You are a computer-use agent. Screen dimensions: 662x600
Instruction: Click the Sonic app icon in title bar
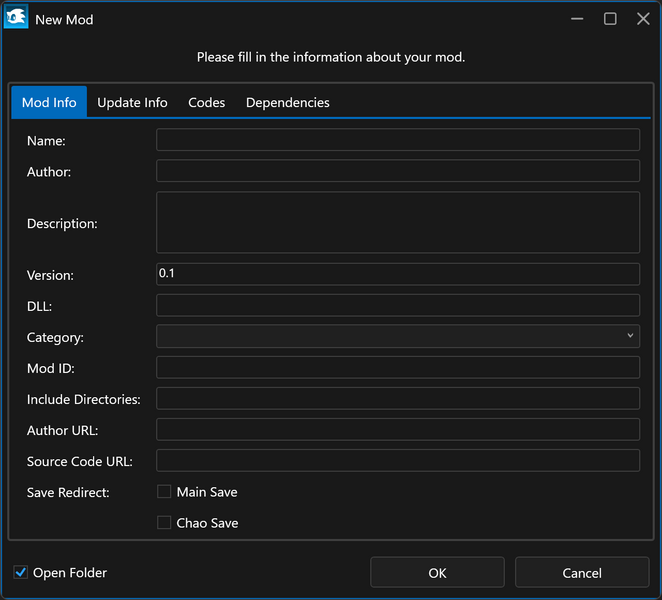16,19
